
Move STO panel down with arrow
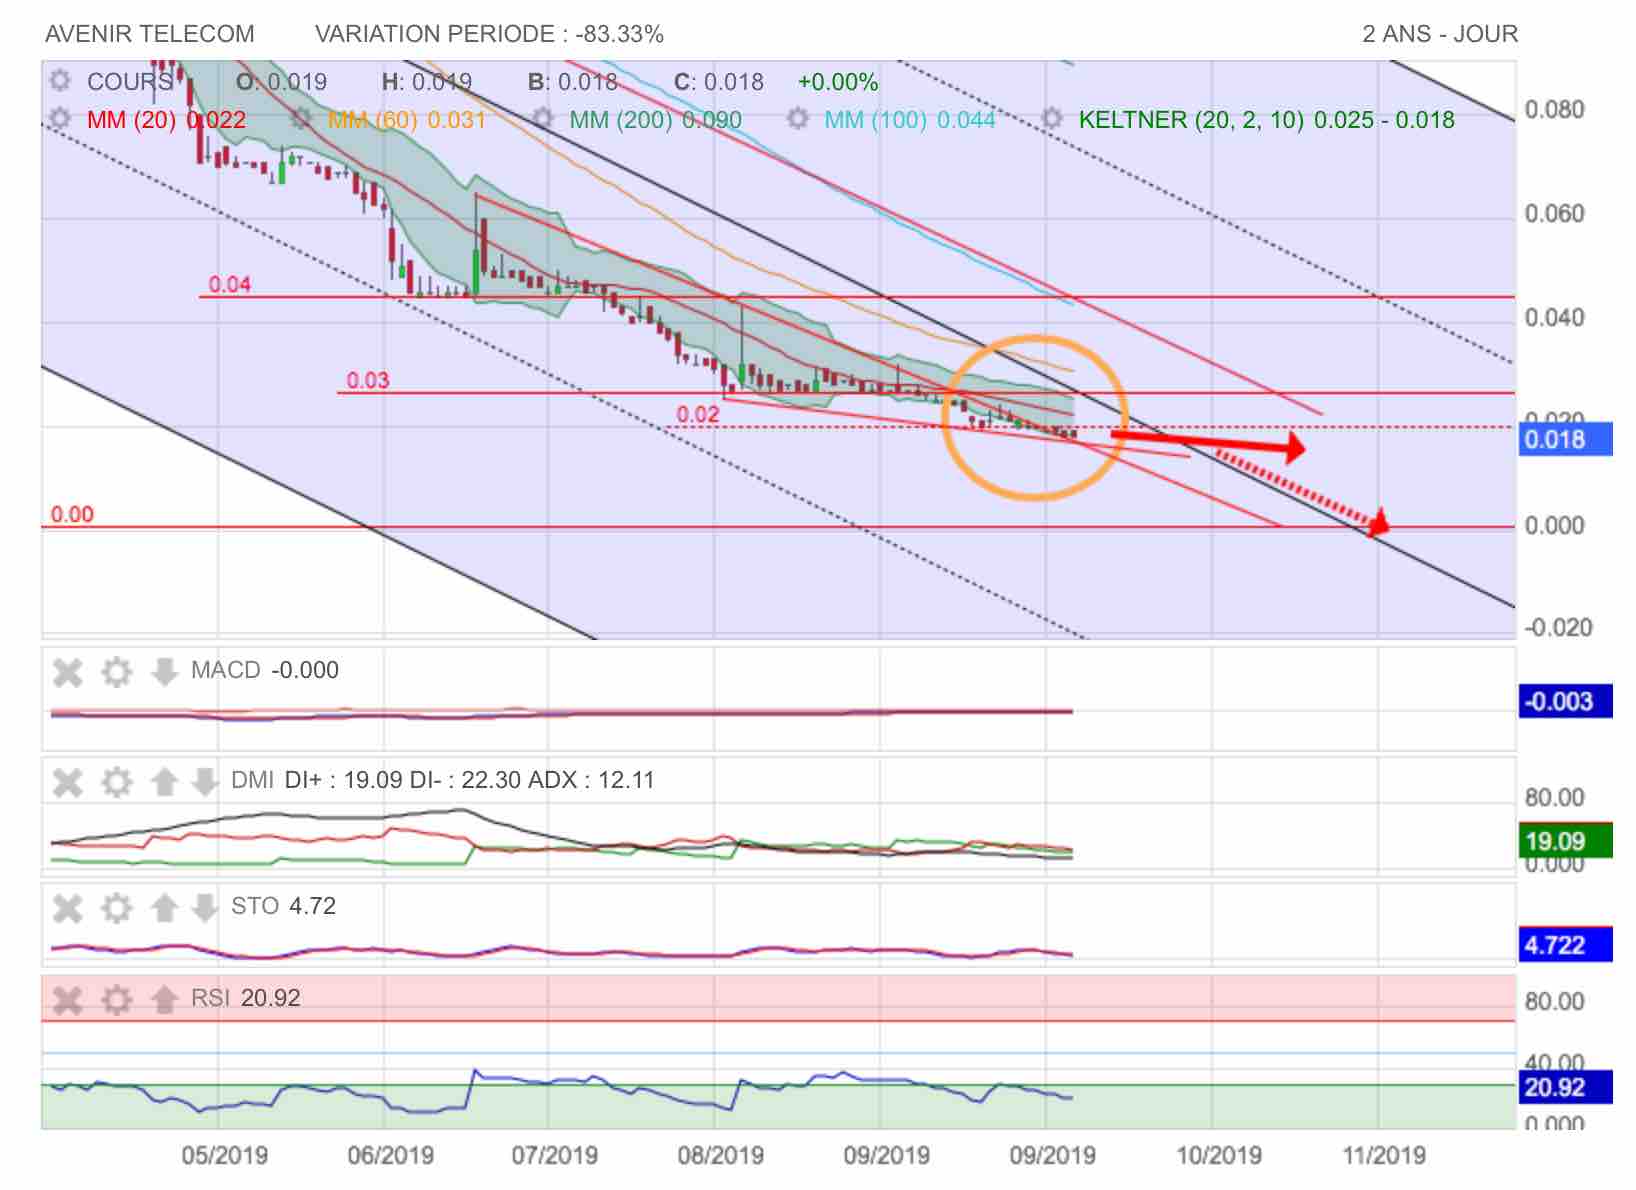point(204,908)
